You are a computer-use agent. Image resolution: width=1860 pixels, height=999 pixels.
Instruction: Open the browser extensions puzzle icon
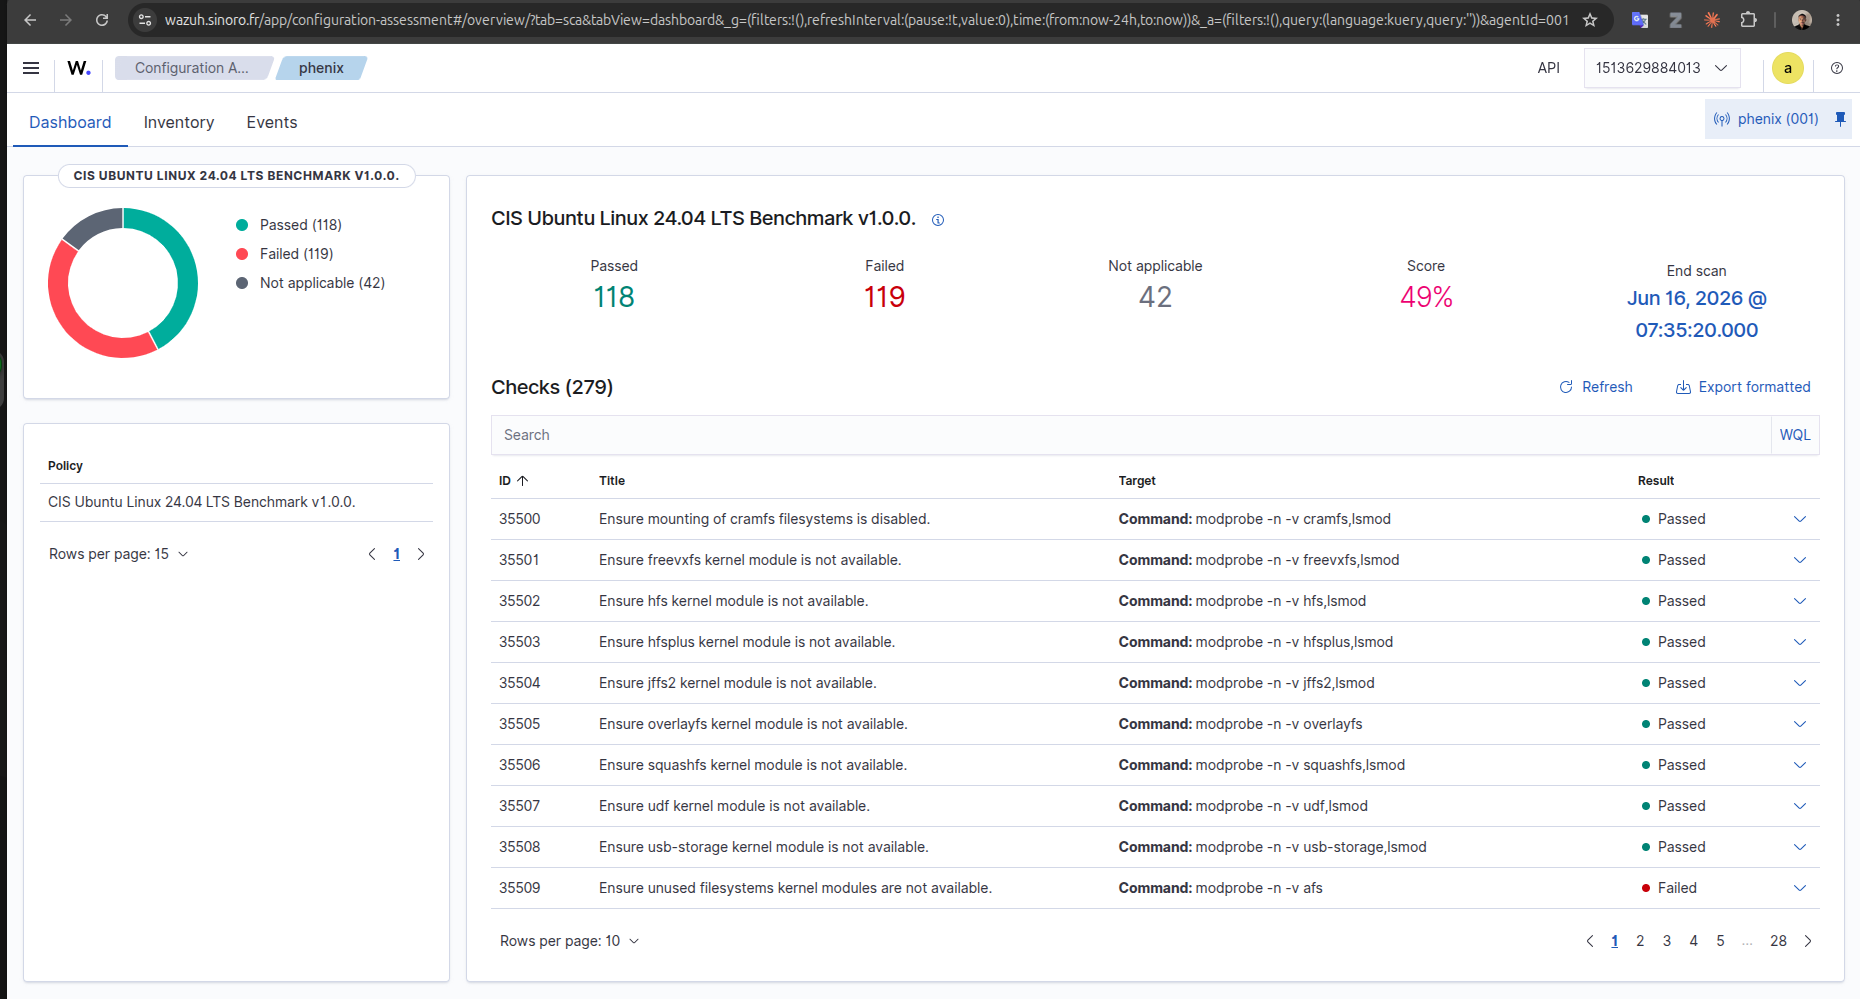tap(1748, 20)
